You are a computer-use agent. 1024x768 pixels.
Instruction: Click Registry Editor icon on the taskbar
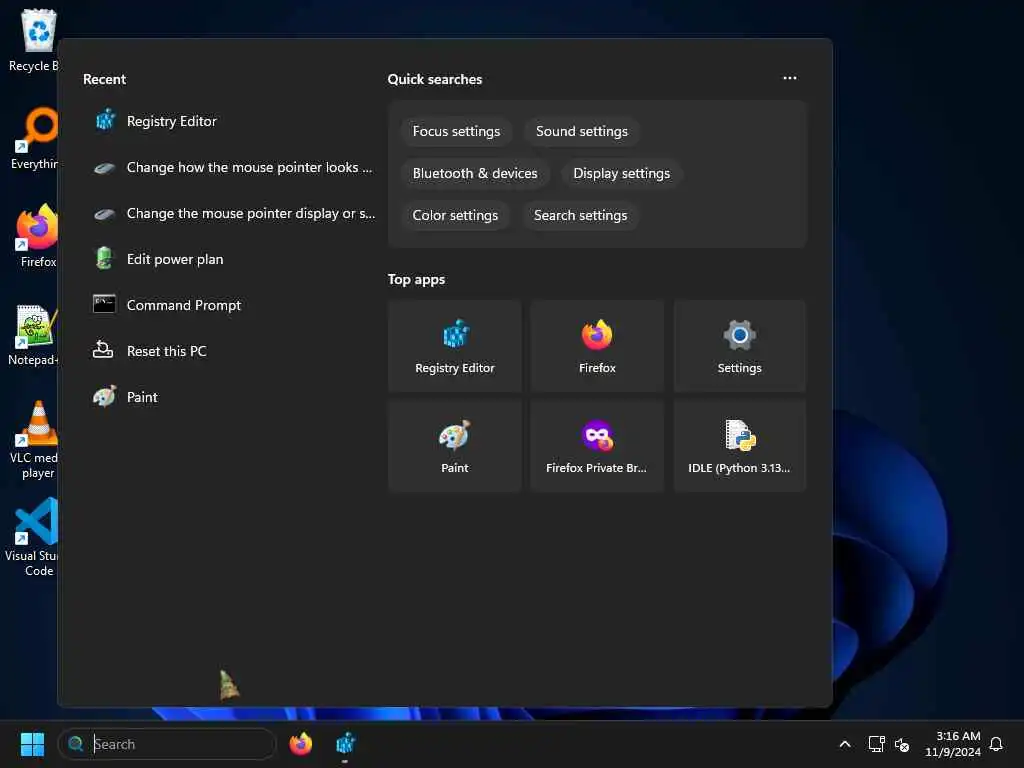[345, 744]
